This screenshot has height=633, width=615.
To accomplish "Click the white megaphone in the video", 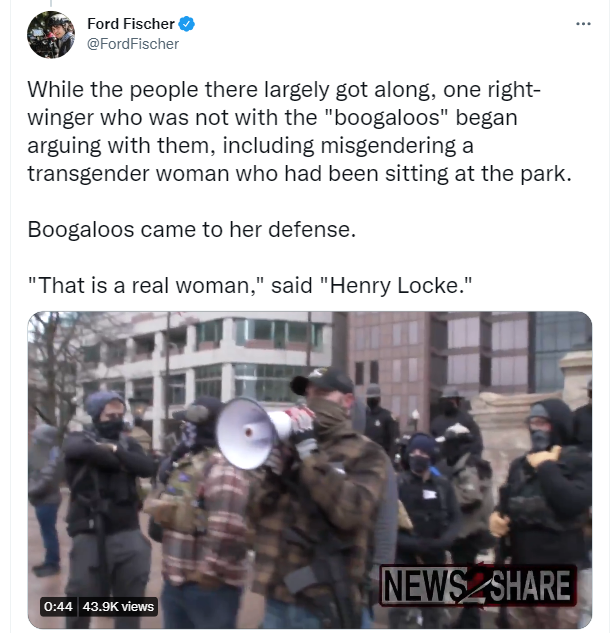I will click(252, 432).
